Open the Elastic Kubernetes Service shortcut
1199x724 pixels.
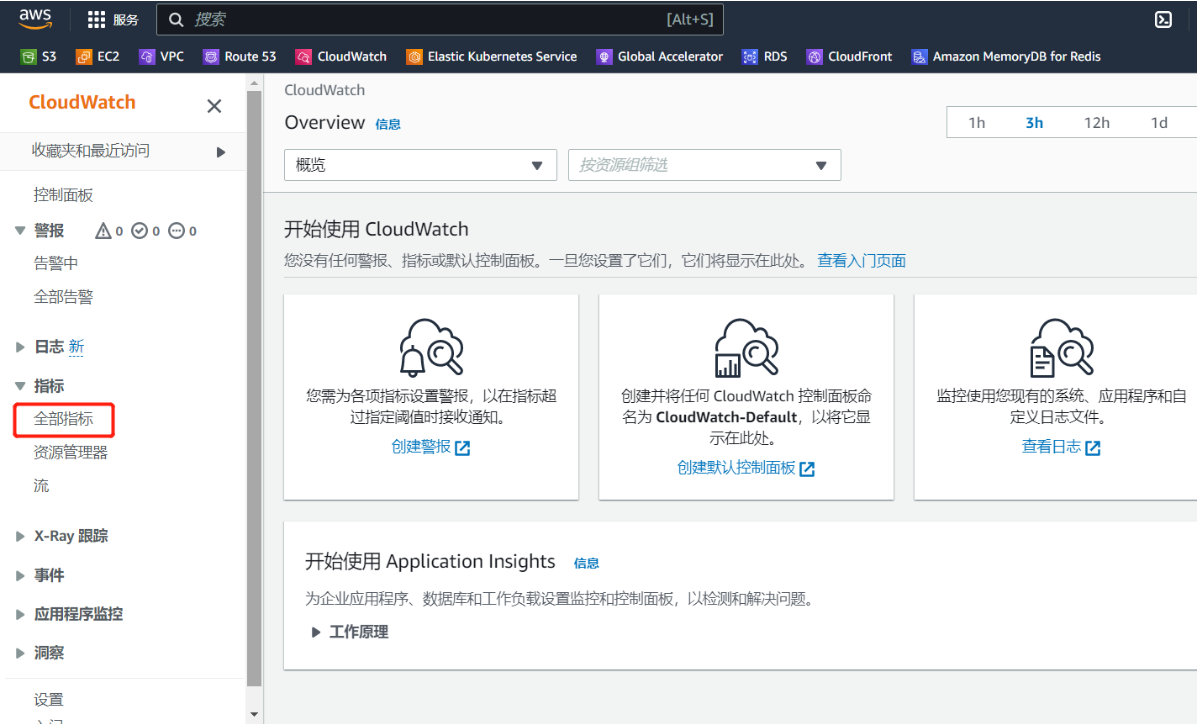492,57
